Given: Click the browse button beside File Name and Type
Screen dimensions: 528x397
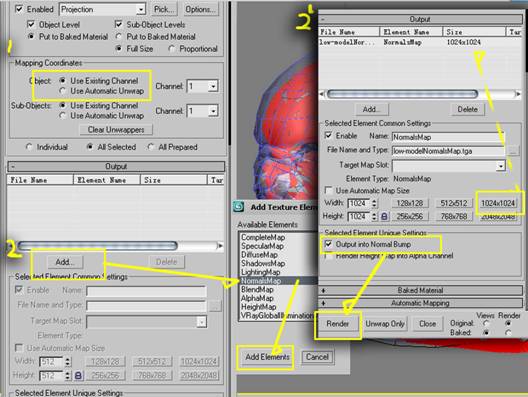Looking at the screenshot, I should [x=513, y=151].
